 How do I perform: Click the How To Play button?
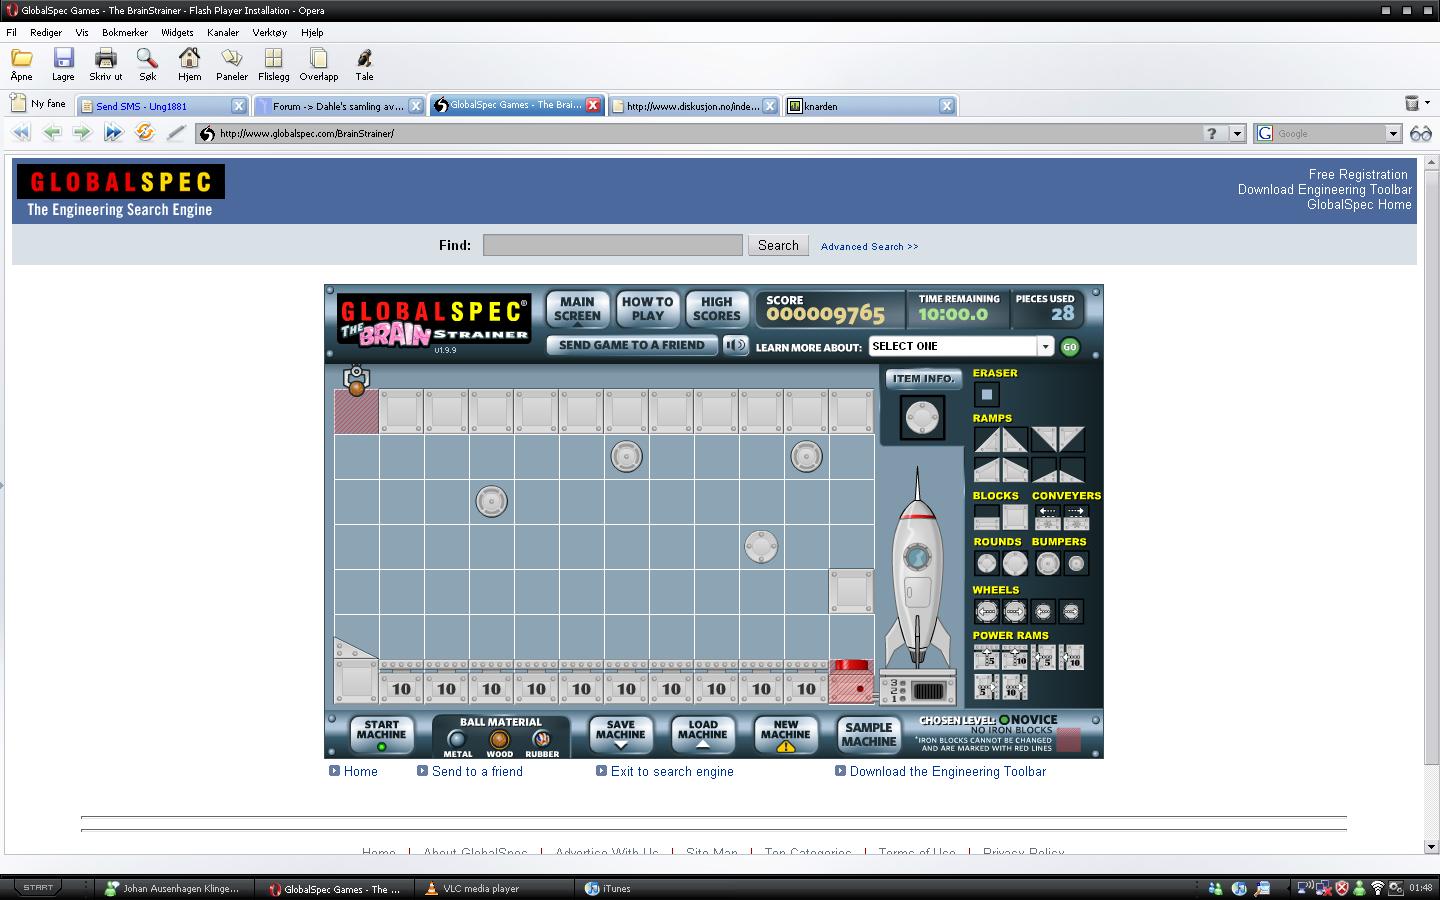647,308
